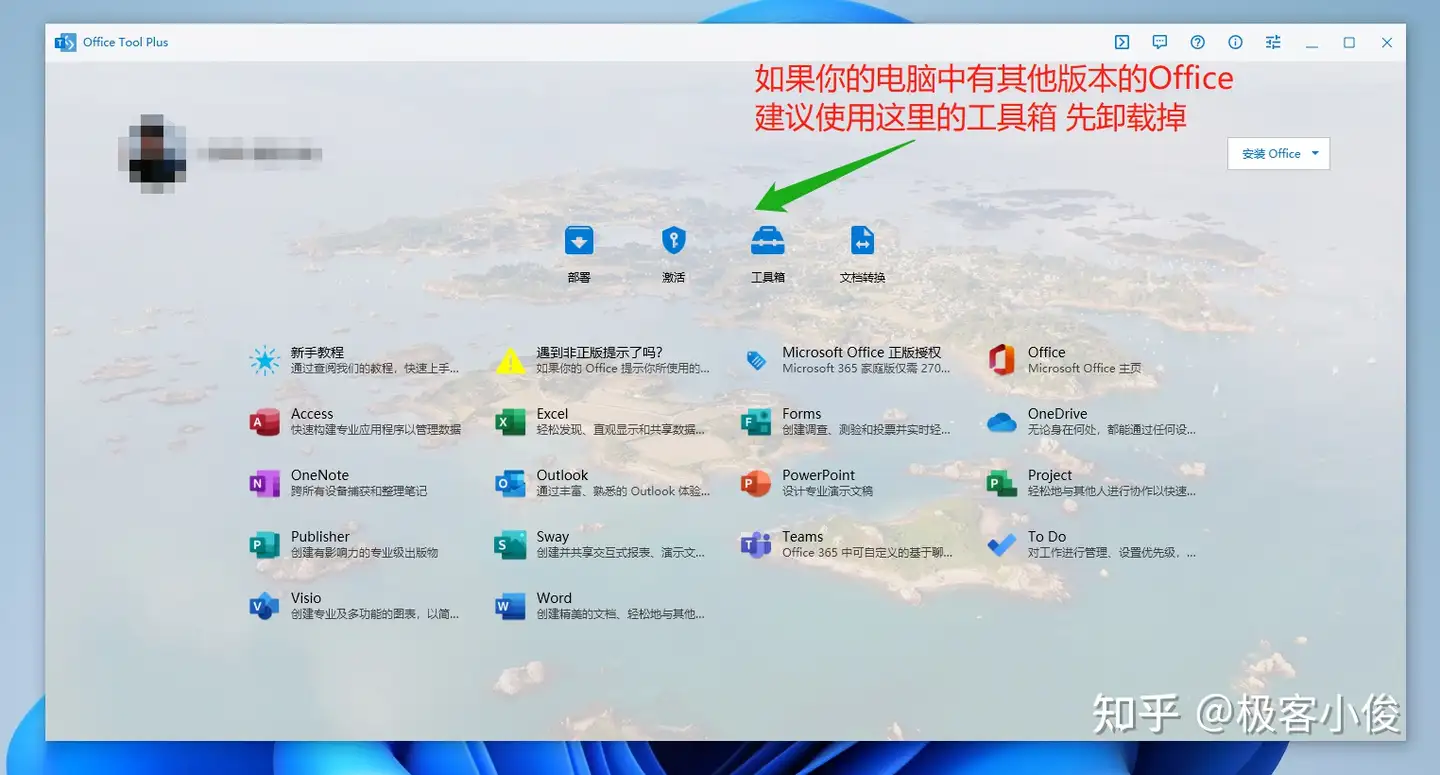Open the settings sliders icon in title bar

tap(1273, 42)
